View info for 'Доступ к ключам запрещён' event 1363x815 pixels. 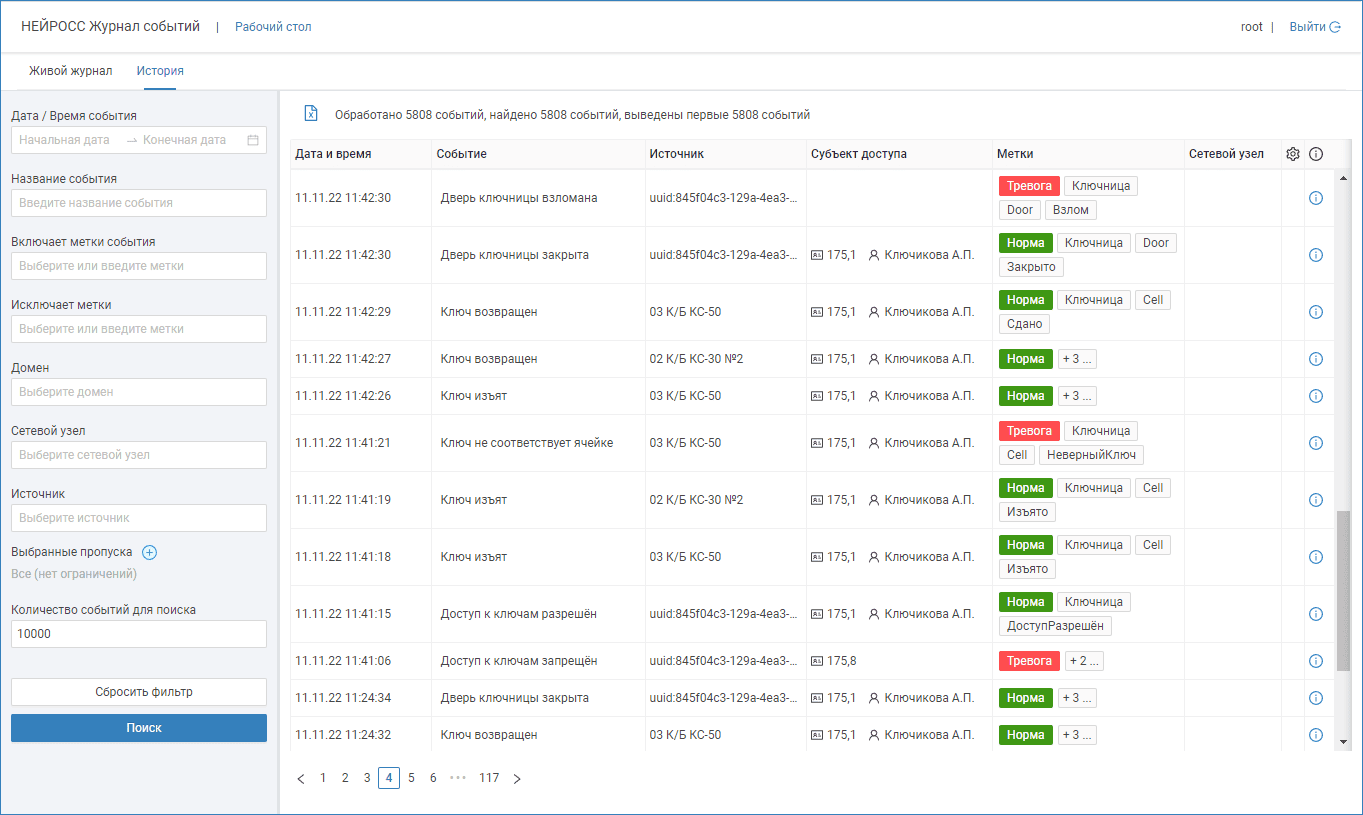point(1315,661)
